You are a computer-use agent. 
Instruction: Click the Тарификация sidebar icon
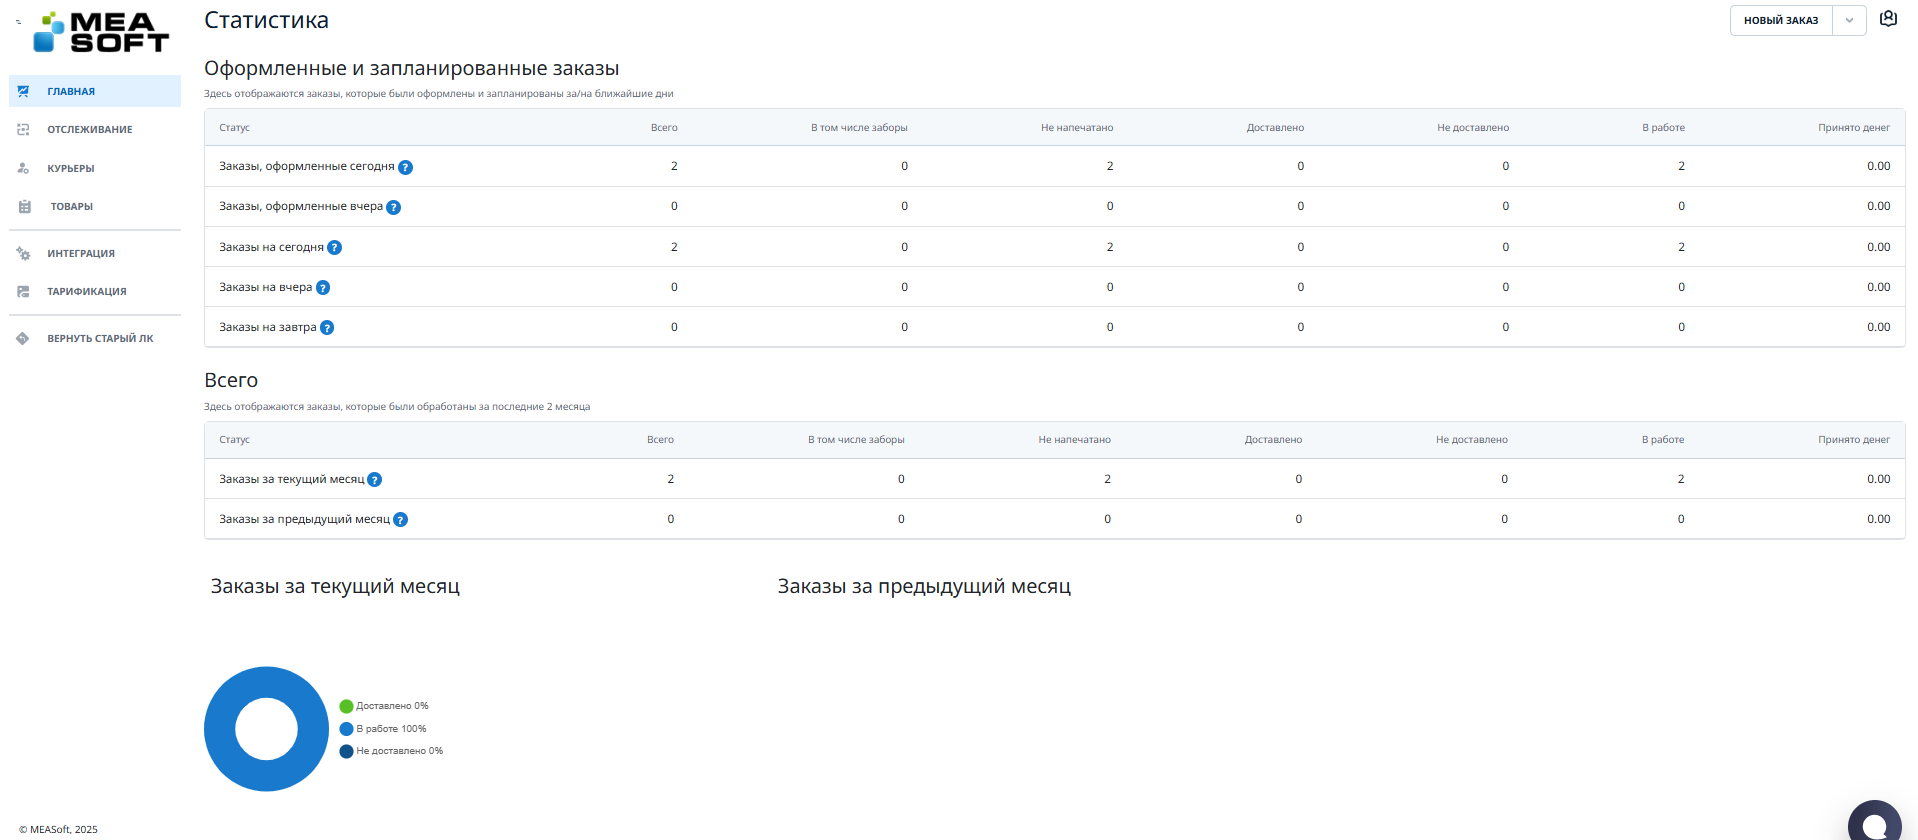click(24, 292)
